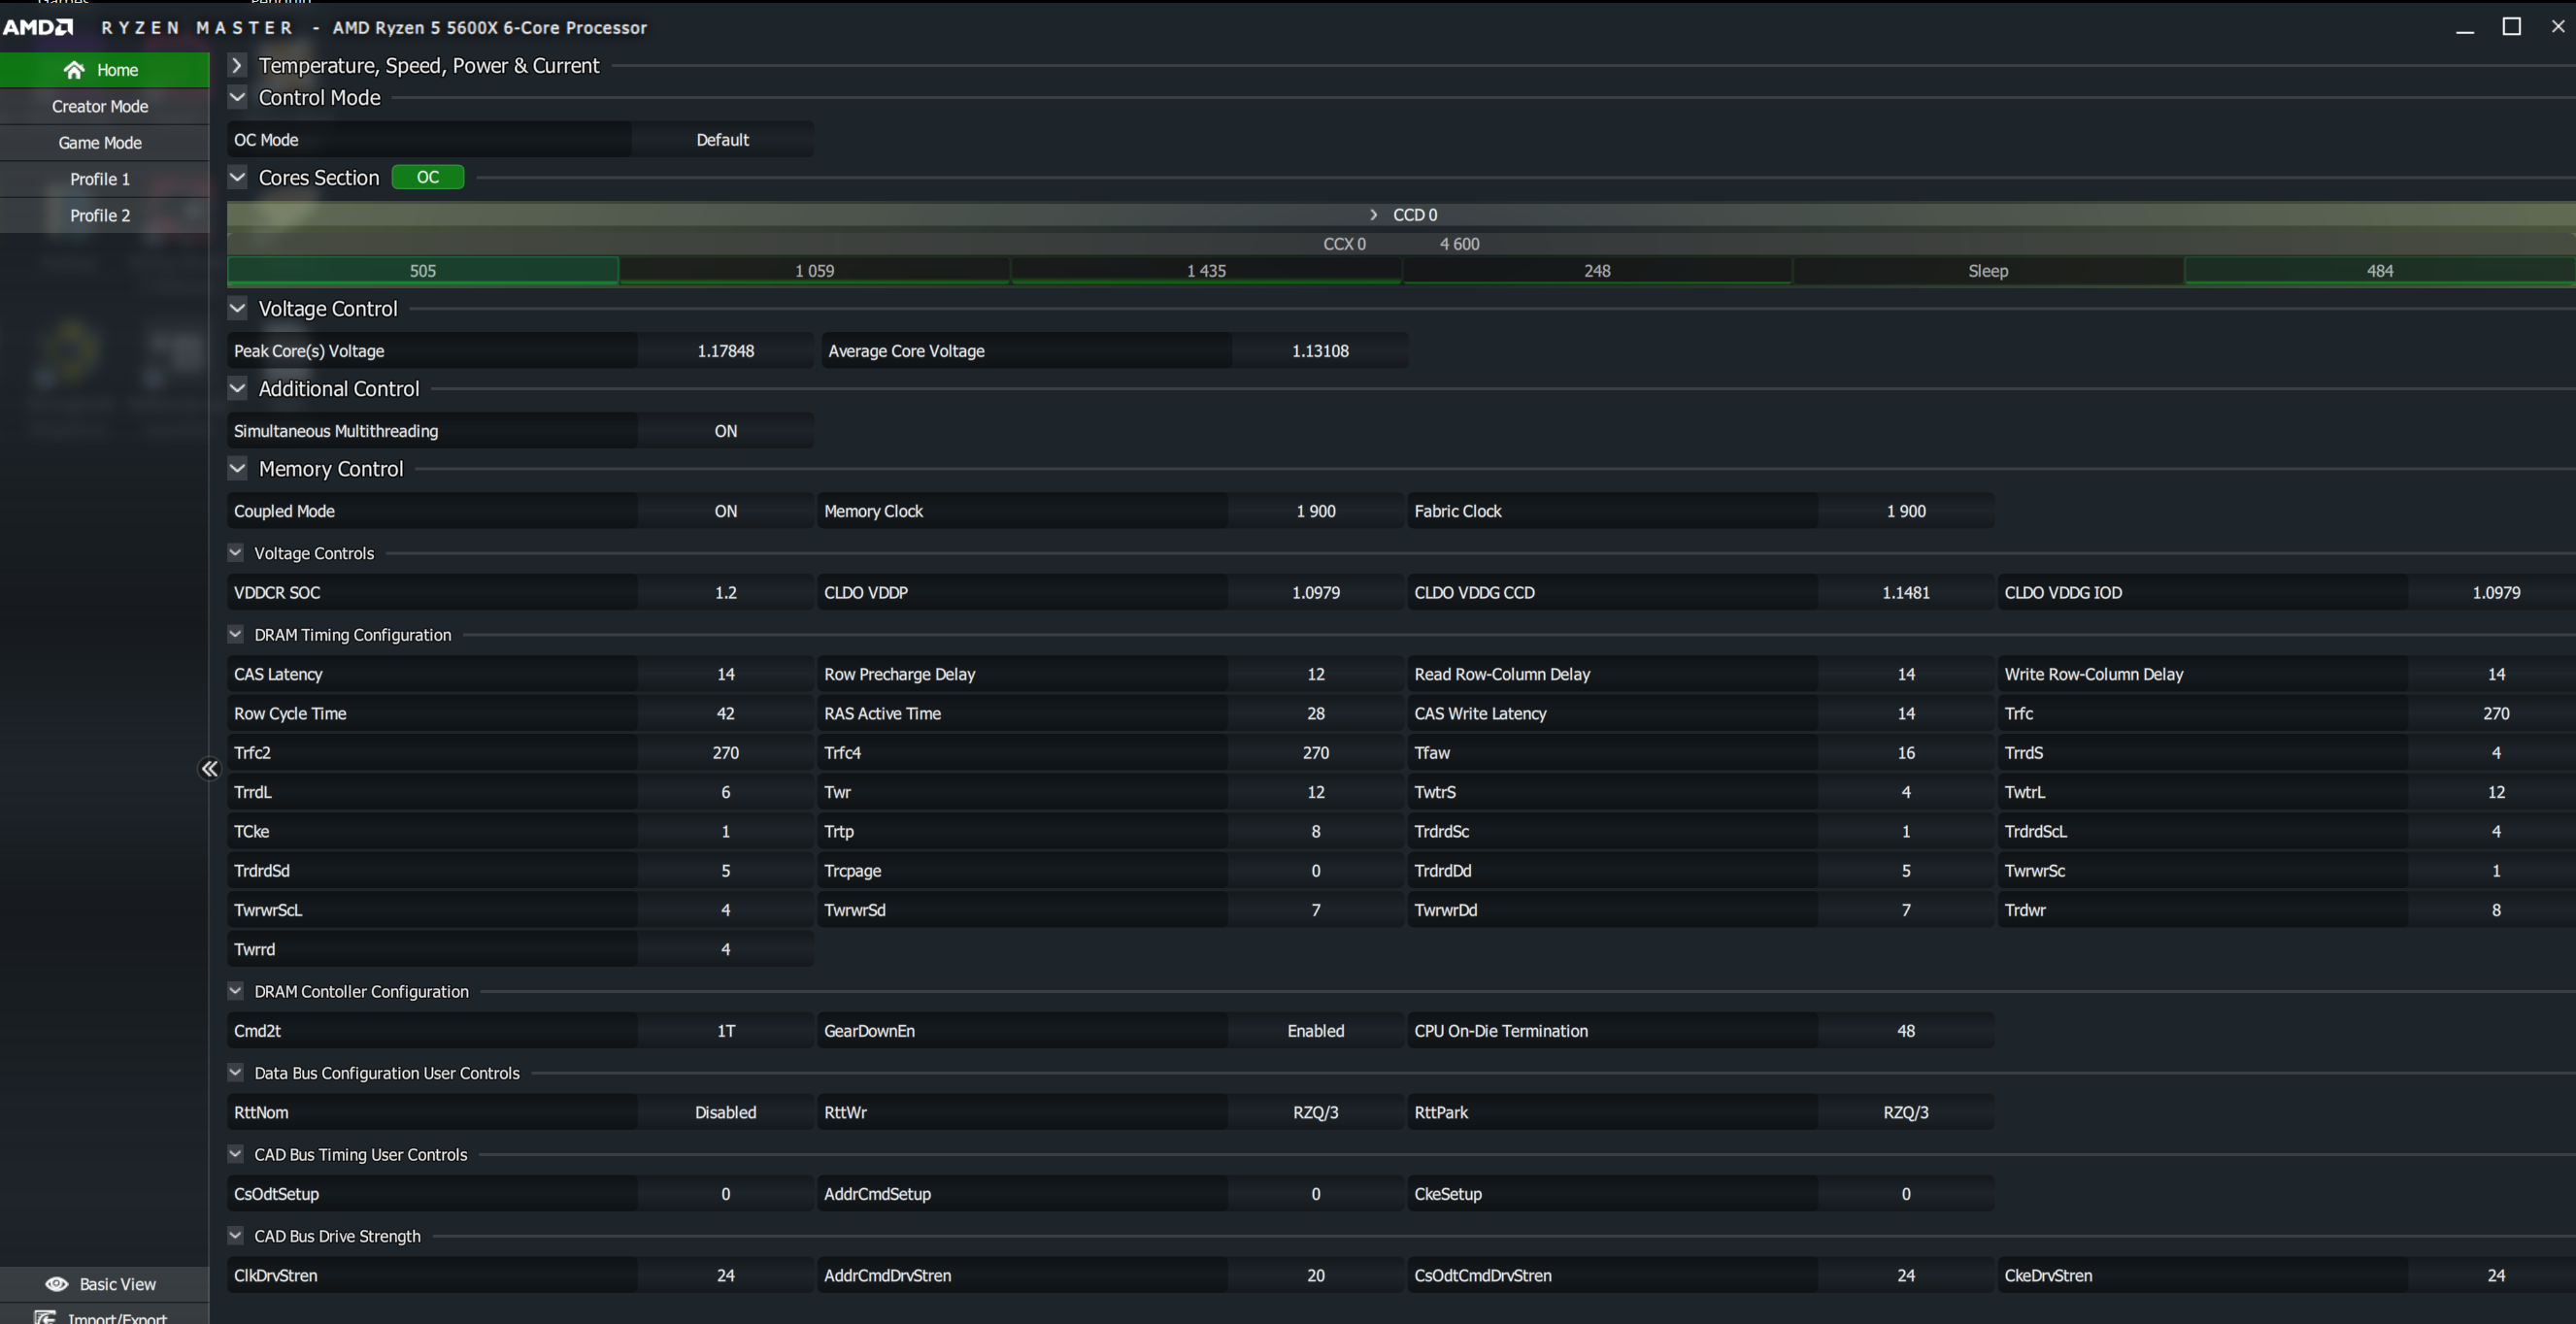Collapse the Control Mode section
The height and width of the screenshot is (1324, 2576).
[237, 97]
